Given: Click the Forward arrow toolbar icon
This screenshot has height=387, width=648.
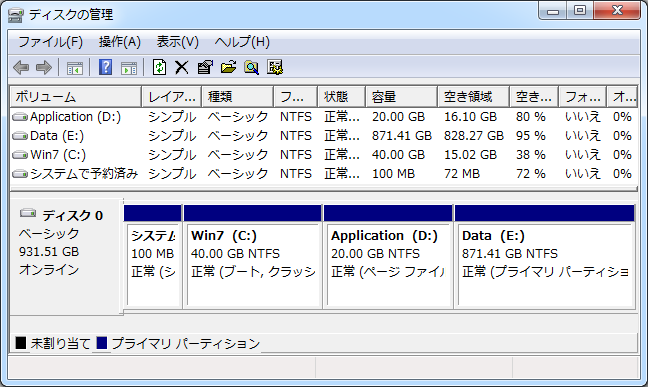Looking at the screenshot, I should 44,67.
